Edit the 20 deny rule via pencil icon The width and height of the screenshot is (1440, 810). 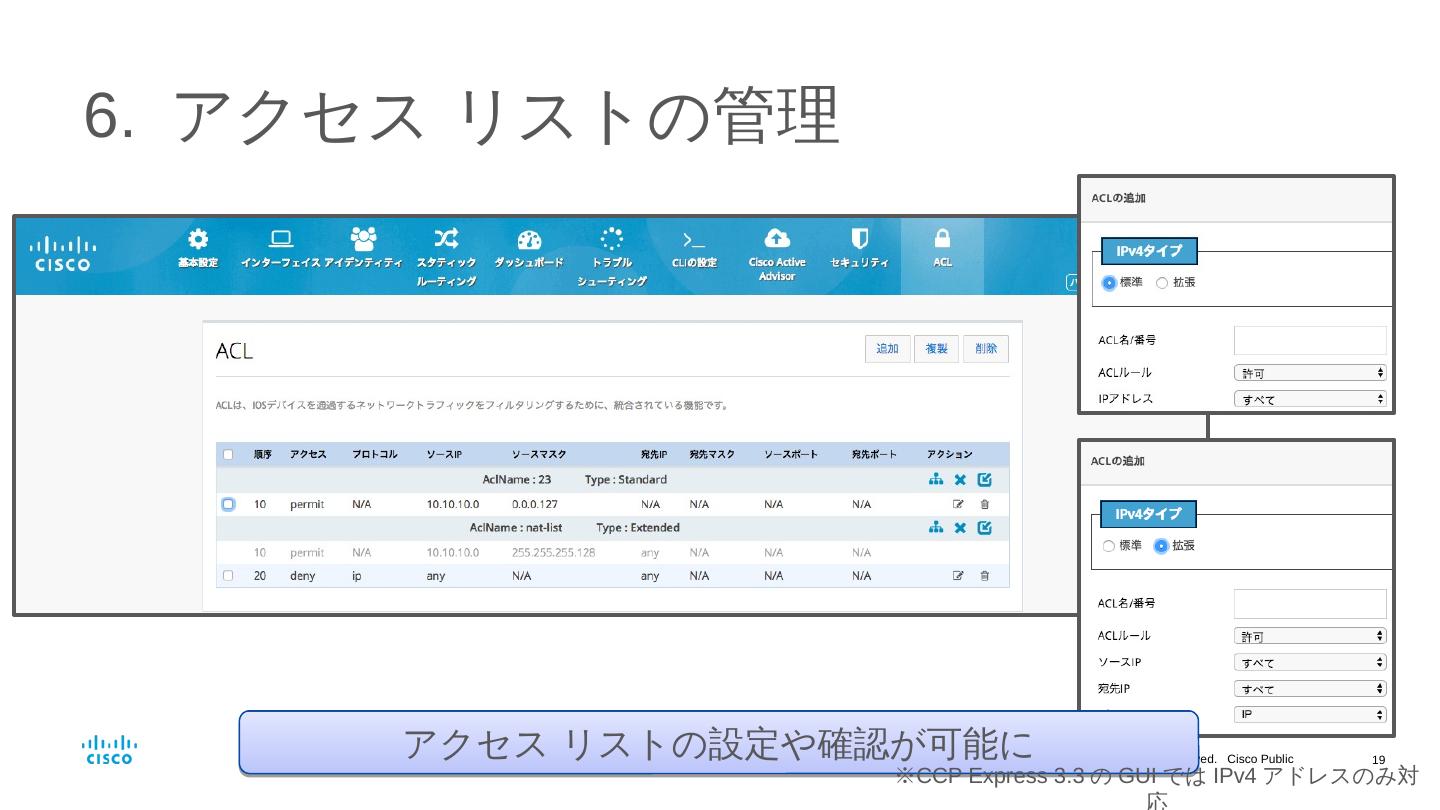pyautogui.click(x=959, y=576)
